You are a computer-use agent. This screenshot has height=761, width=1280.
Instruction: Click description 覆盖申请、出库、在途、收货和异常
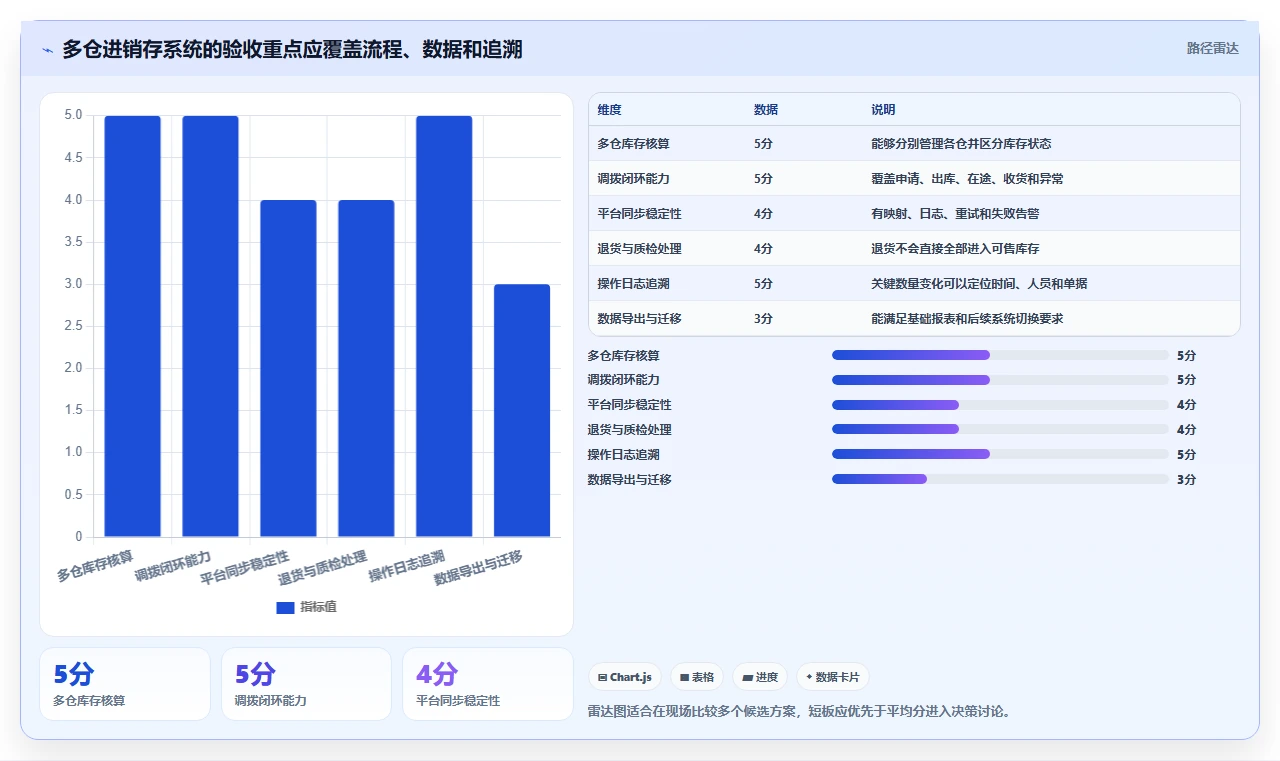[x=967, y=179]
